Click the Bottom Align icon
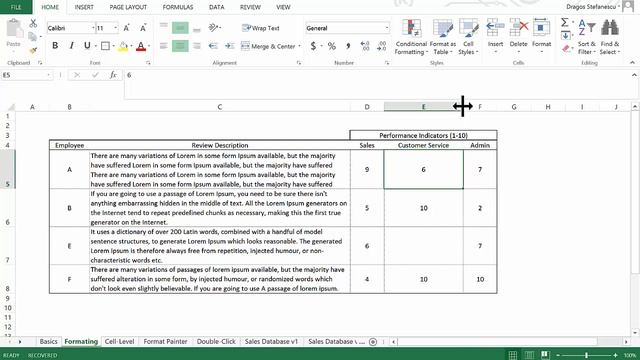This screenshot has width=640, height=360. pyautogui.click(x=197, y=29)
